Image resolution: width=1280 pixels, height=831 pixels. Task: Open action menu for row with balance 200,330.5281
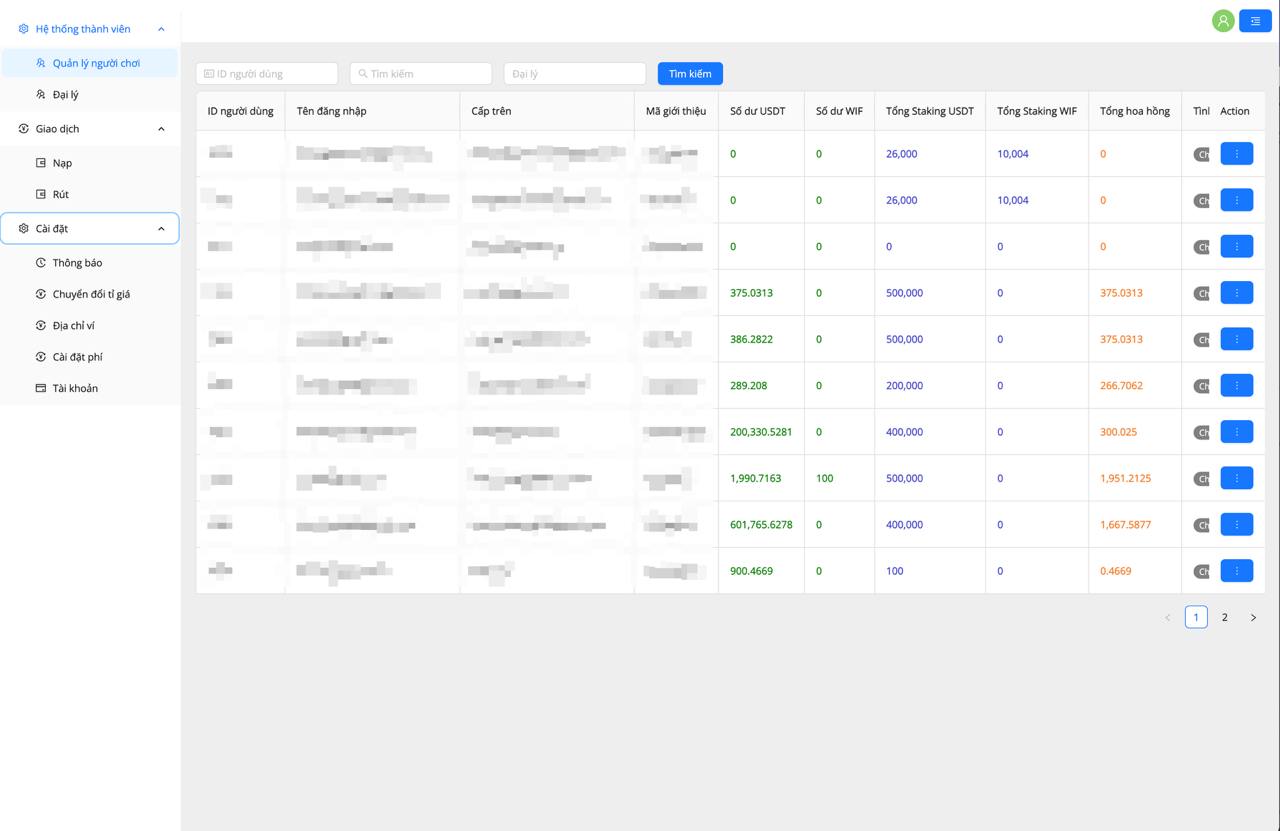click(1237, 432)
